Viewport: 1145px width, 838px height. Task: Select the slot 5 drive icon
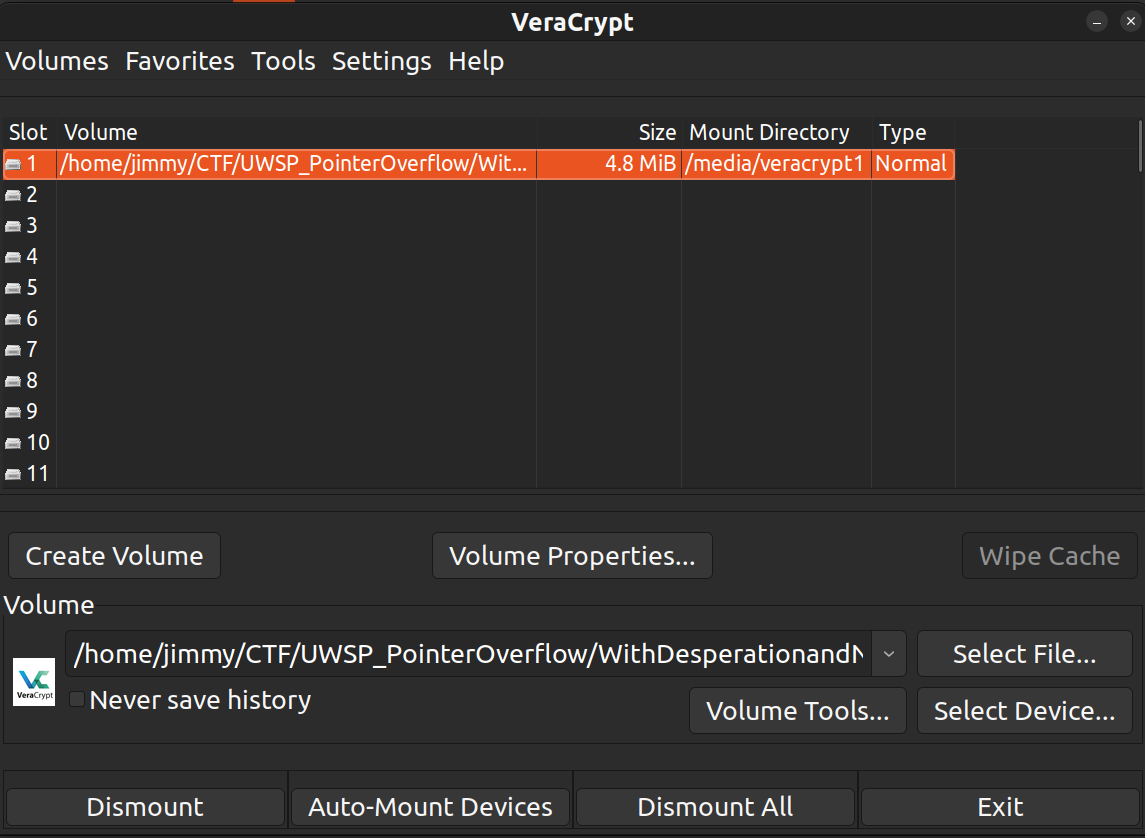click(13, 288)
